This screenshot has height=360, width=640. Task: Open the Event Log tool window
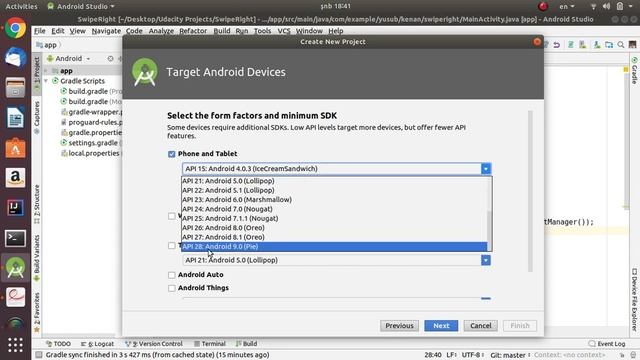click(607, 344)
